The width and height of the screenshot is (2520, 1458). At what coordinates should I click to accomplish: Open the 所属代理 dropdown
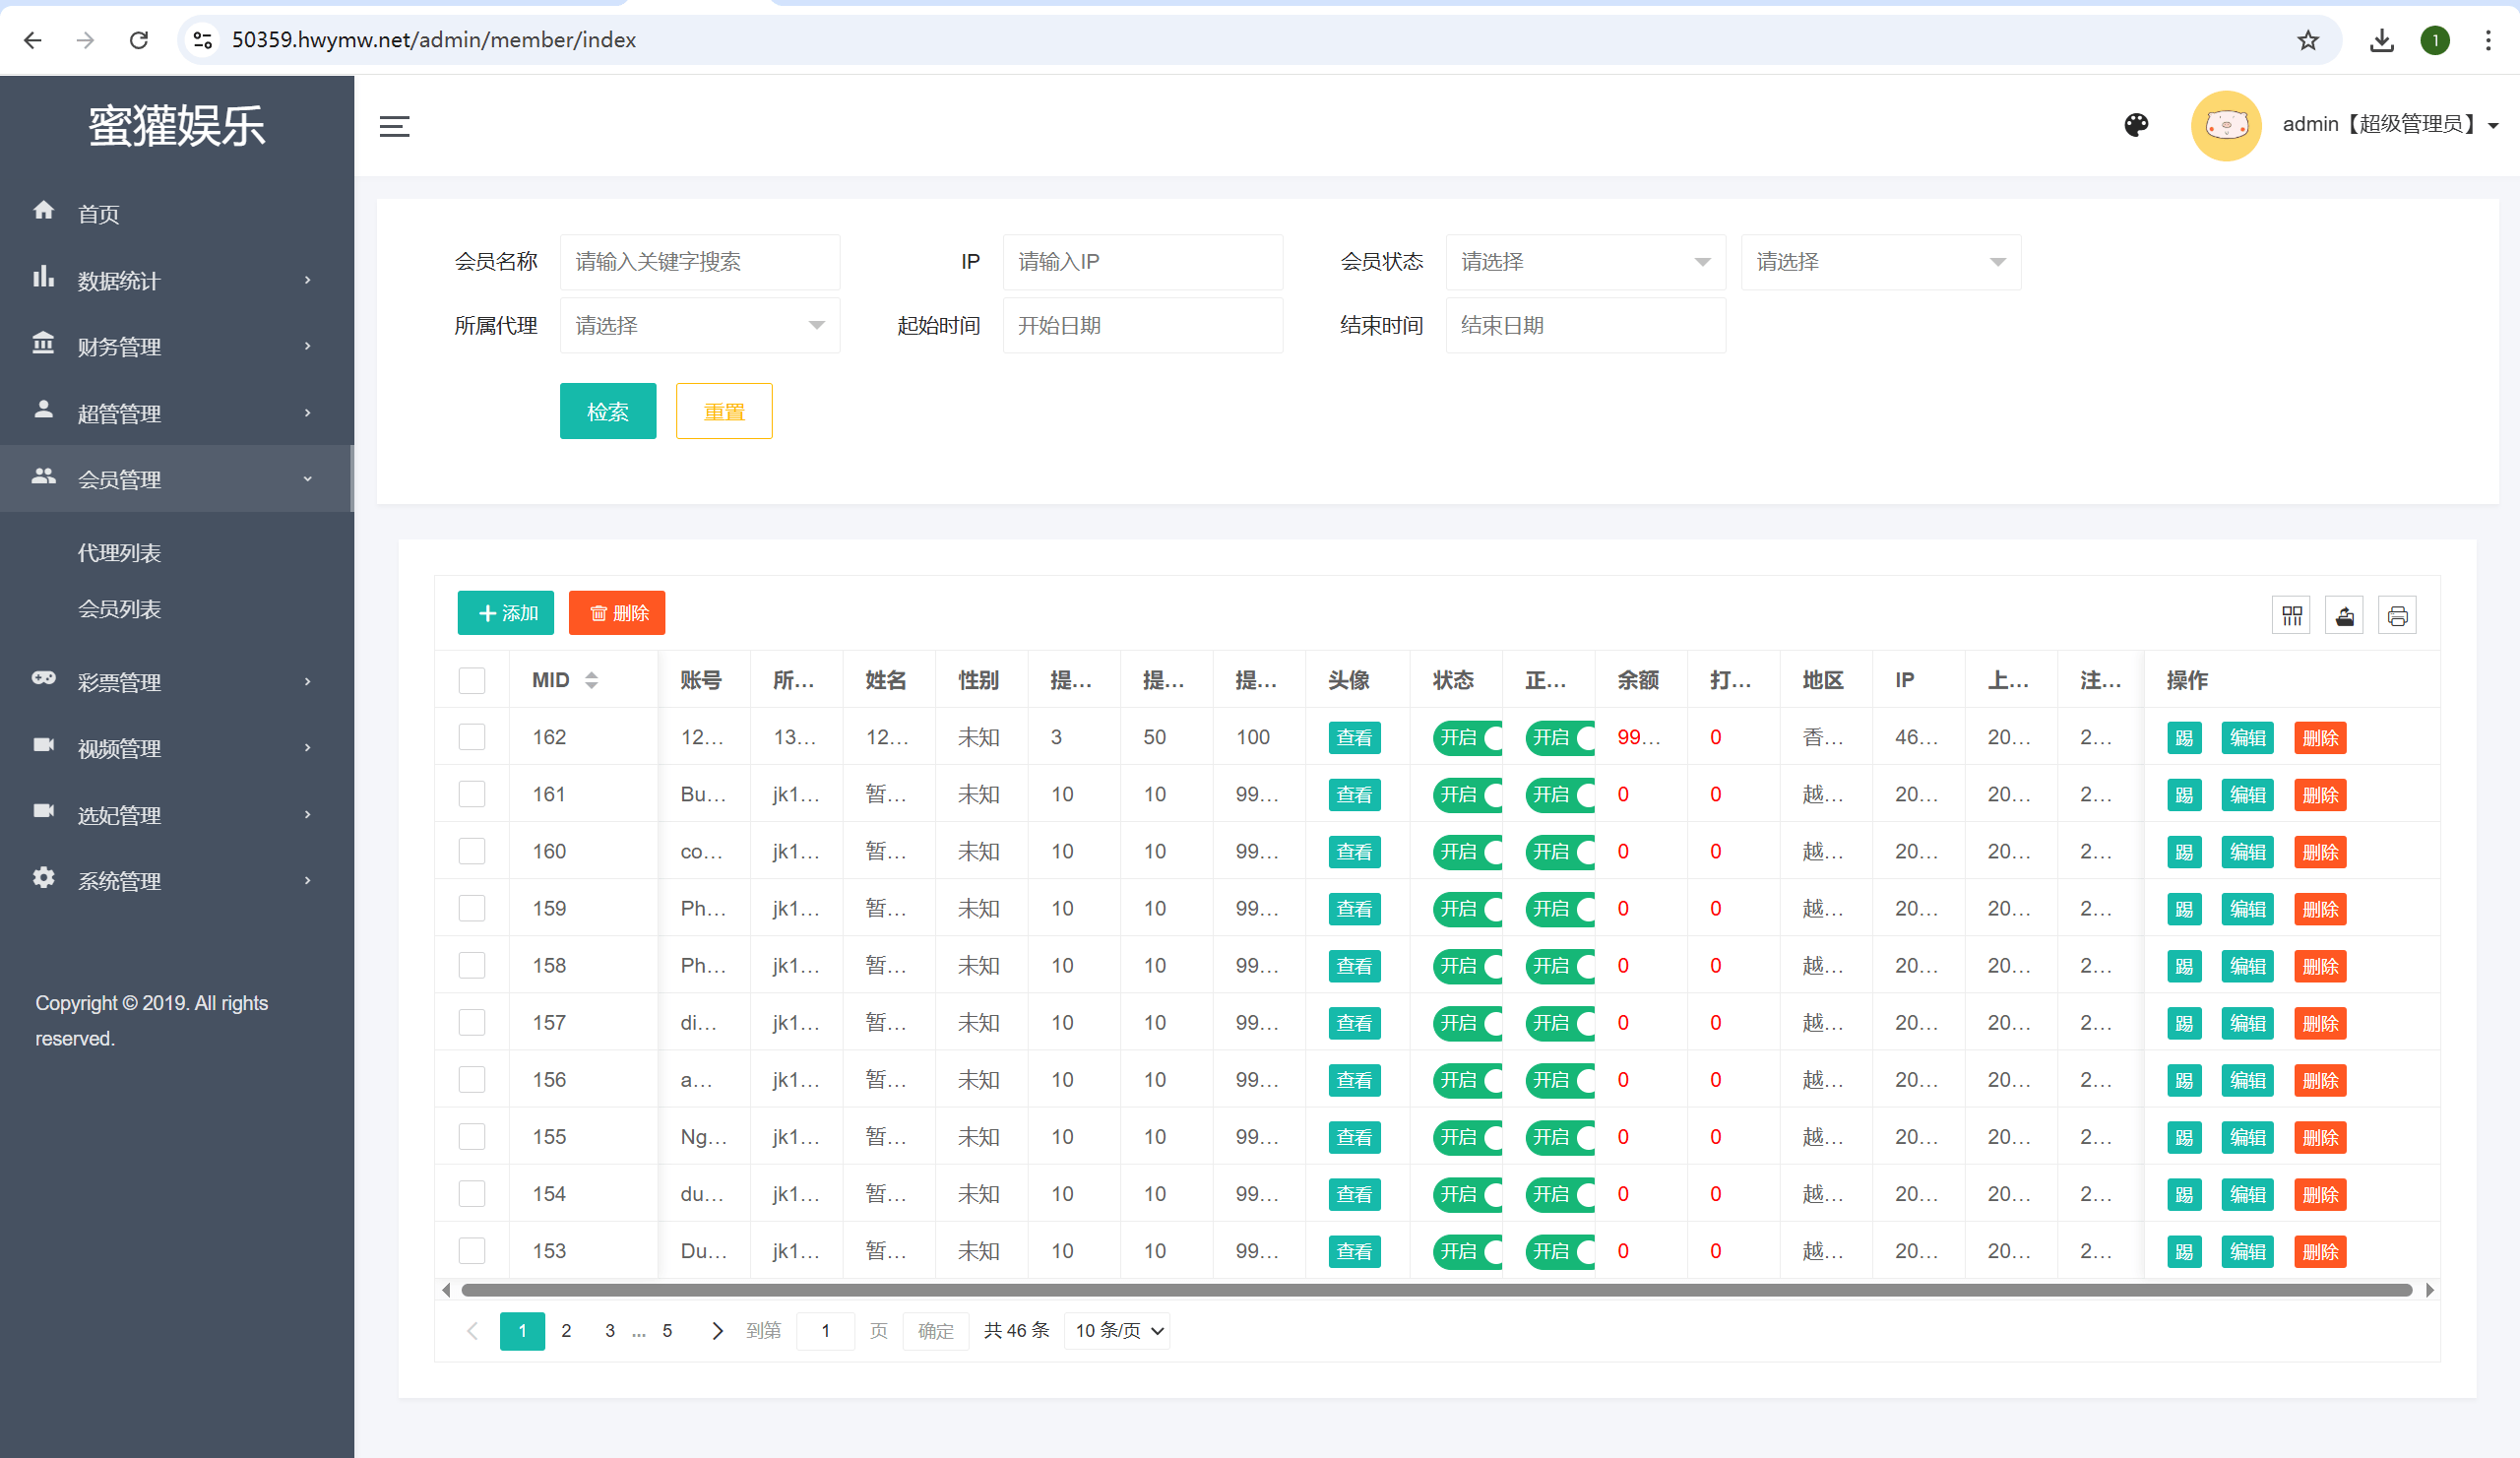pyautogui.click(x=700, y=325)
